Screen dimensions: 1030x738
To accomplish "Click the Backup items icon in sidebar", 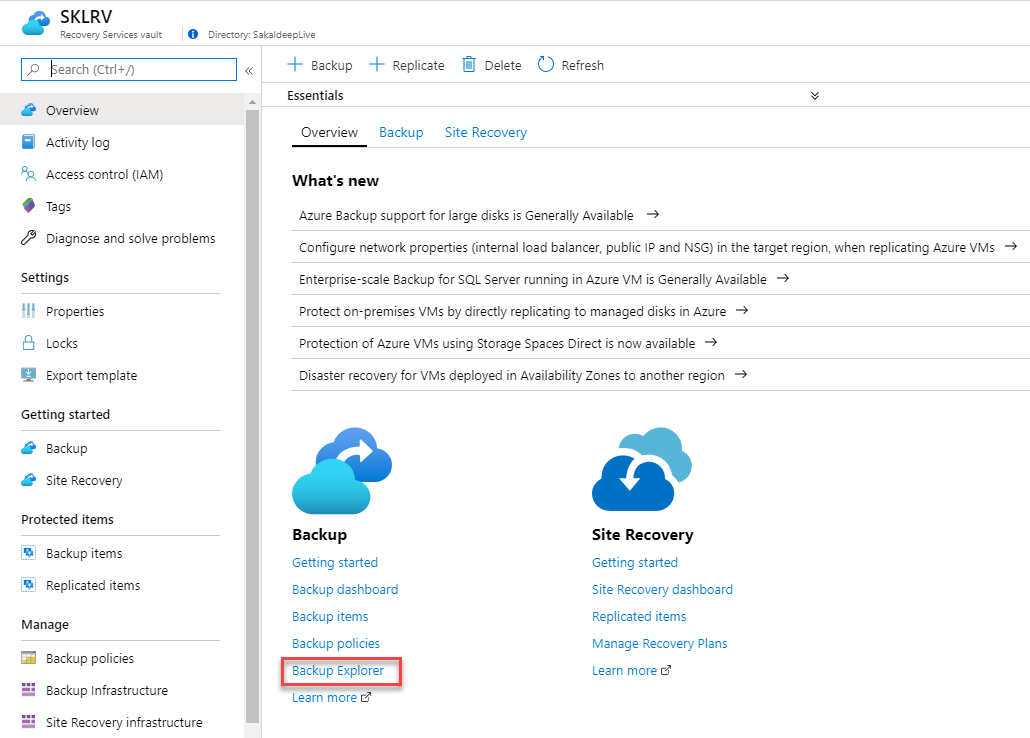I will 28,553.
